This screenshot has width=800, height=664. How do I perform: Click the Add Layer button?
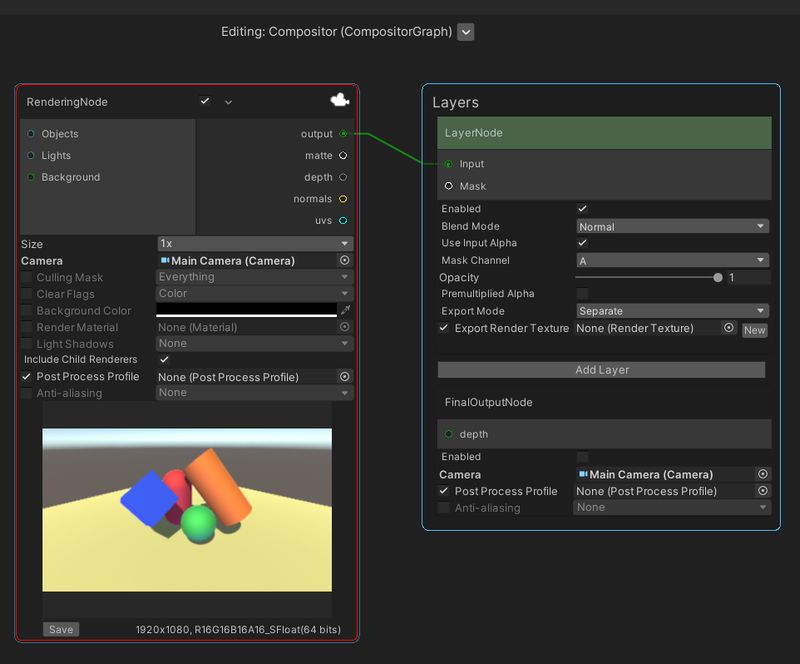point(601,371)
